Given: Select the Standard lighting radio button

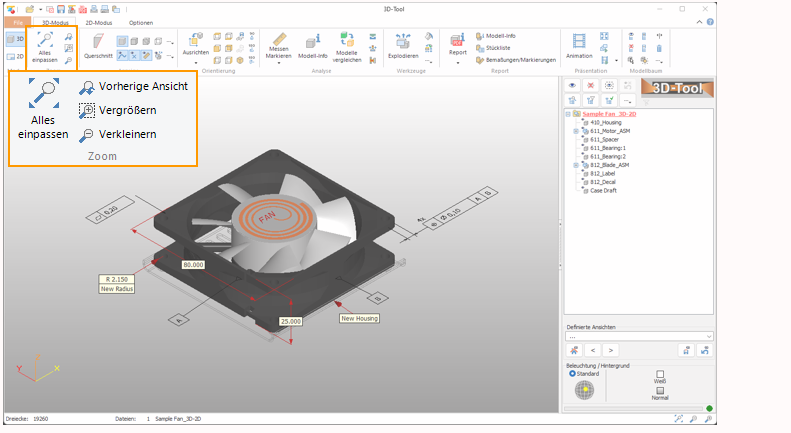Looking at the screenshot, I should click(x=572, y=373).
